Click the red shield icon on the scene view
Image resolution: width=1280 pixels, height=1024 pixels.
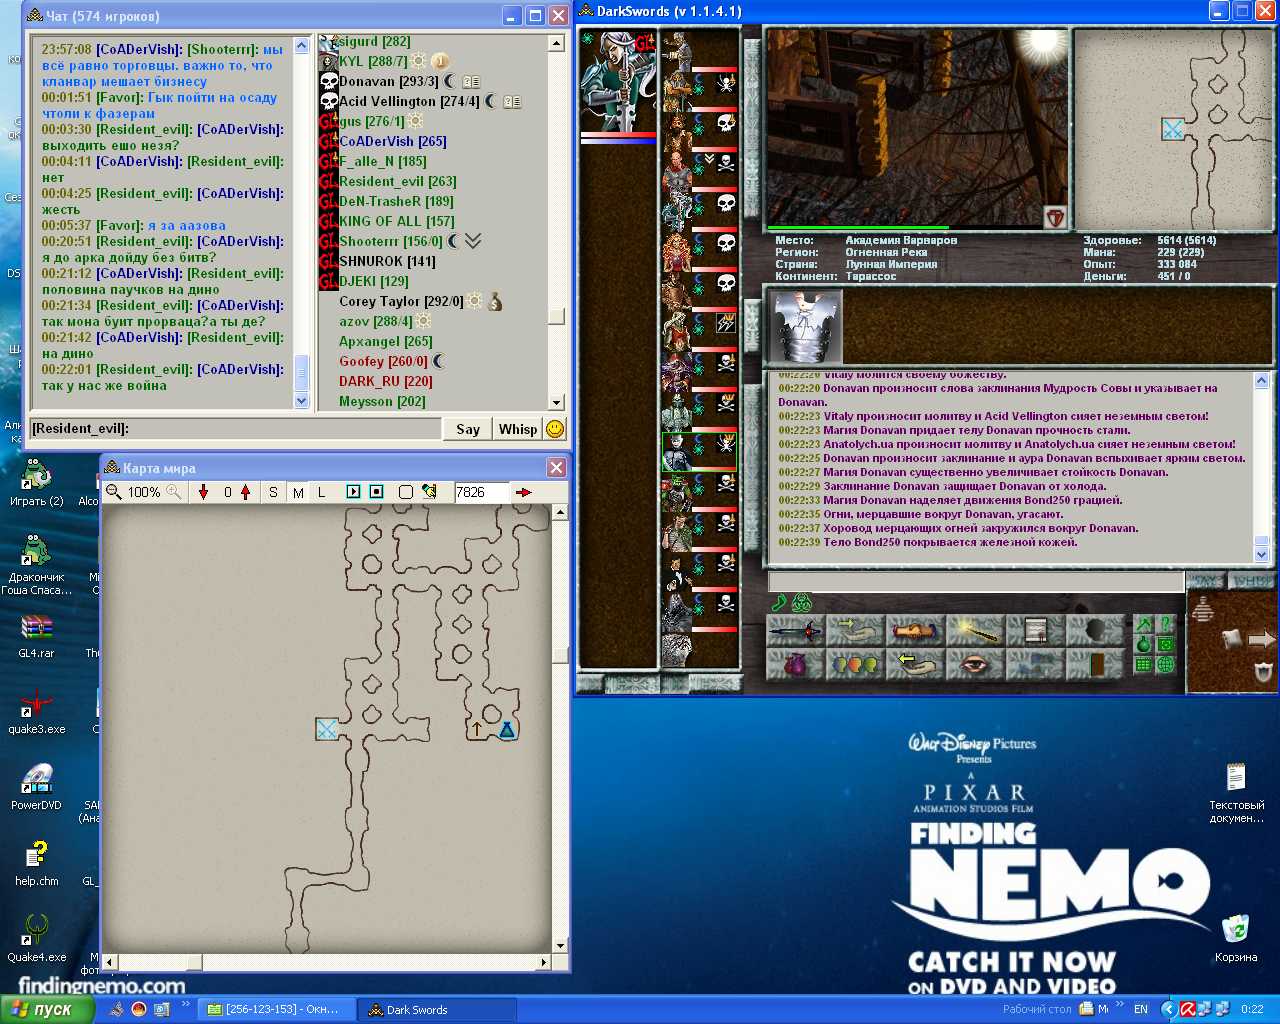click(1054, 218)
